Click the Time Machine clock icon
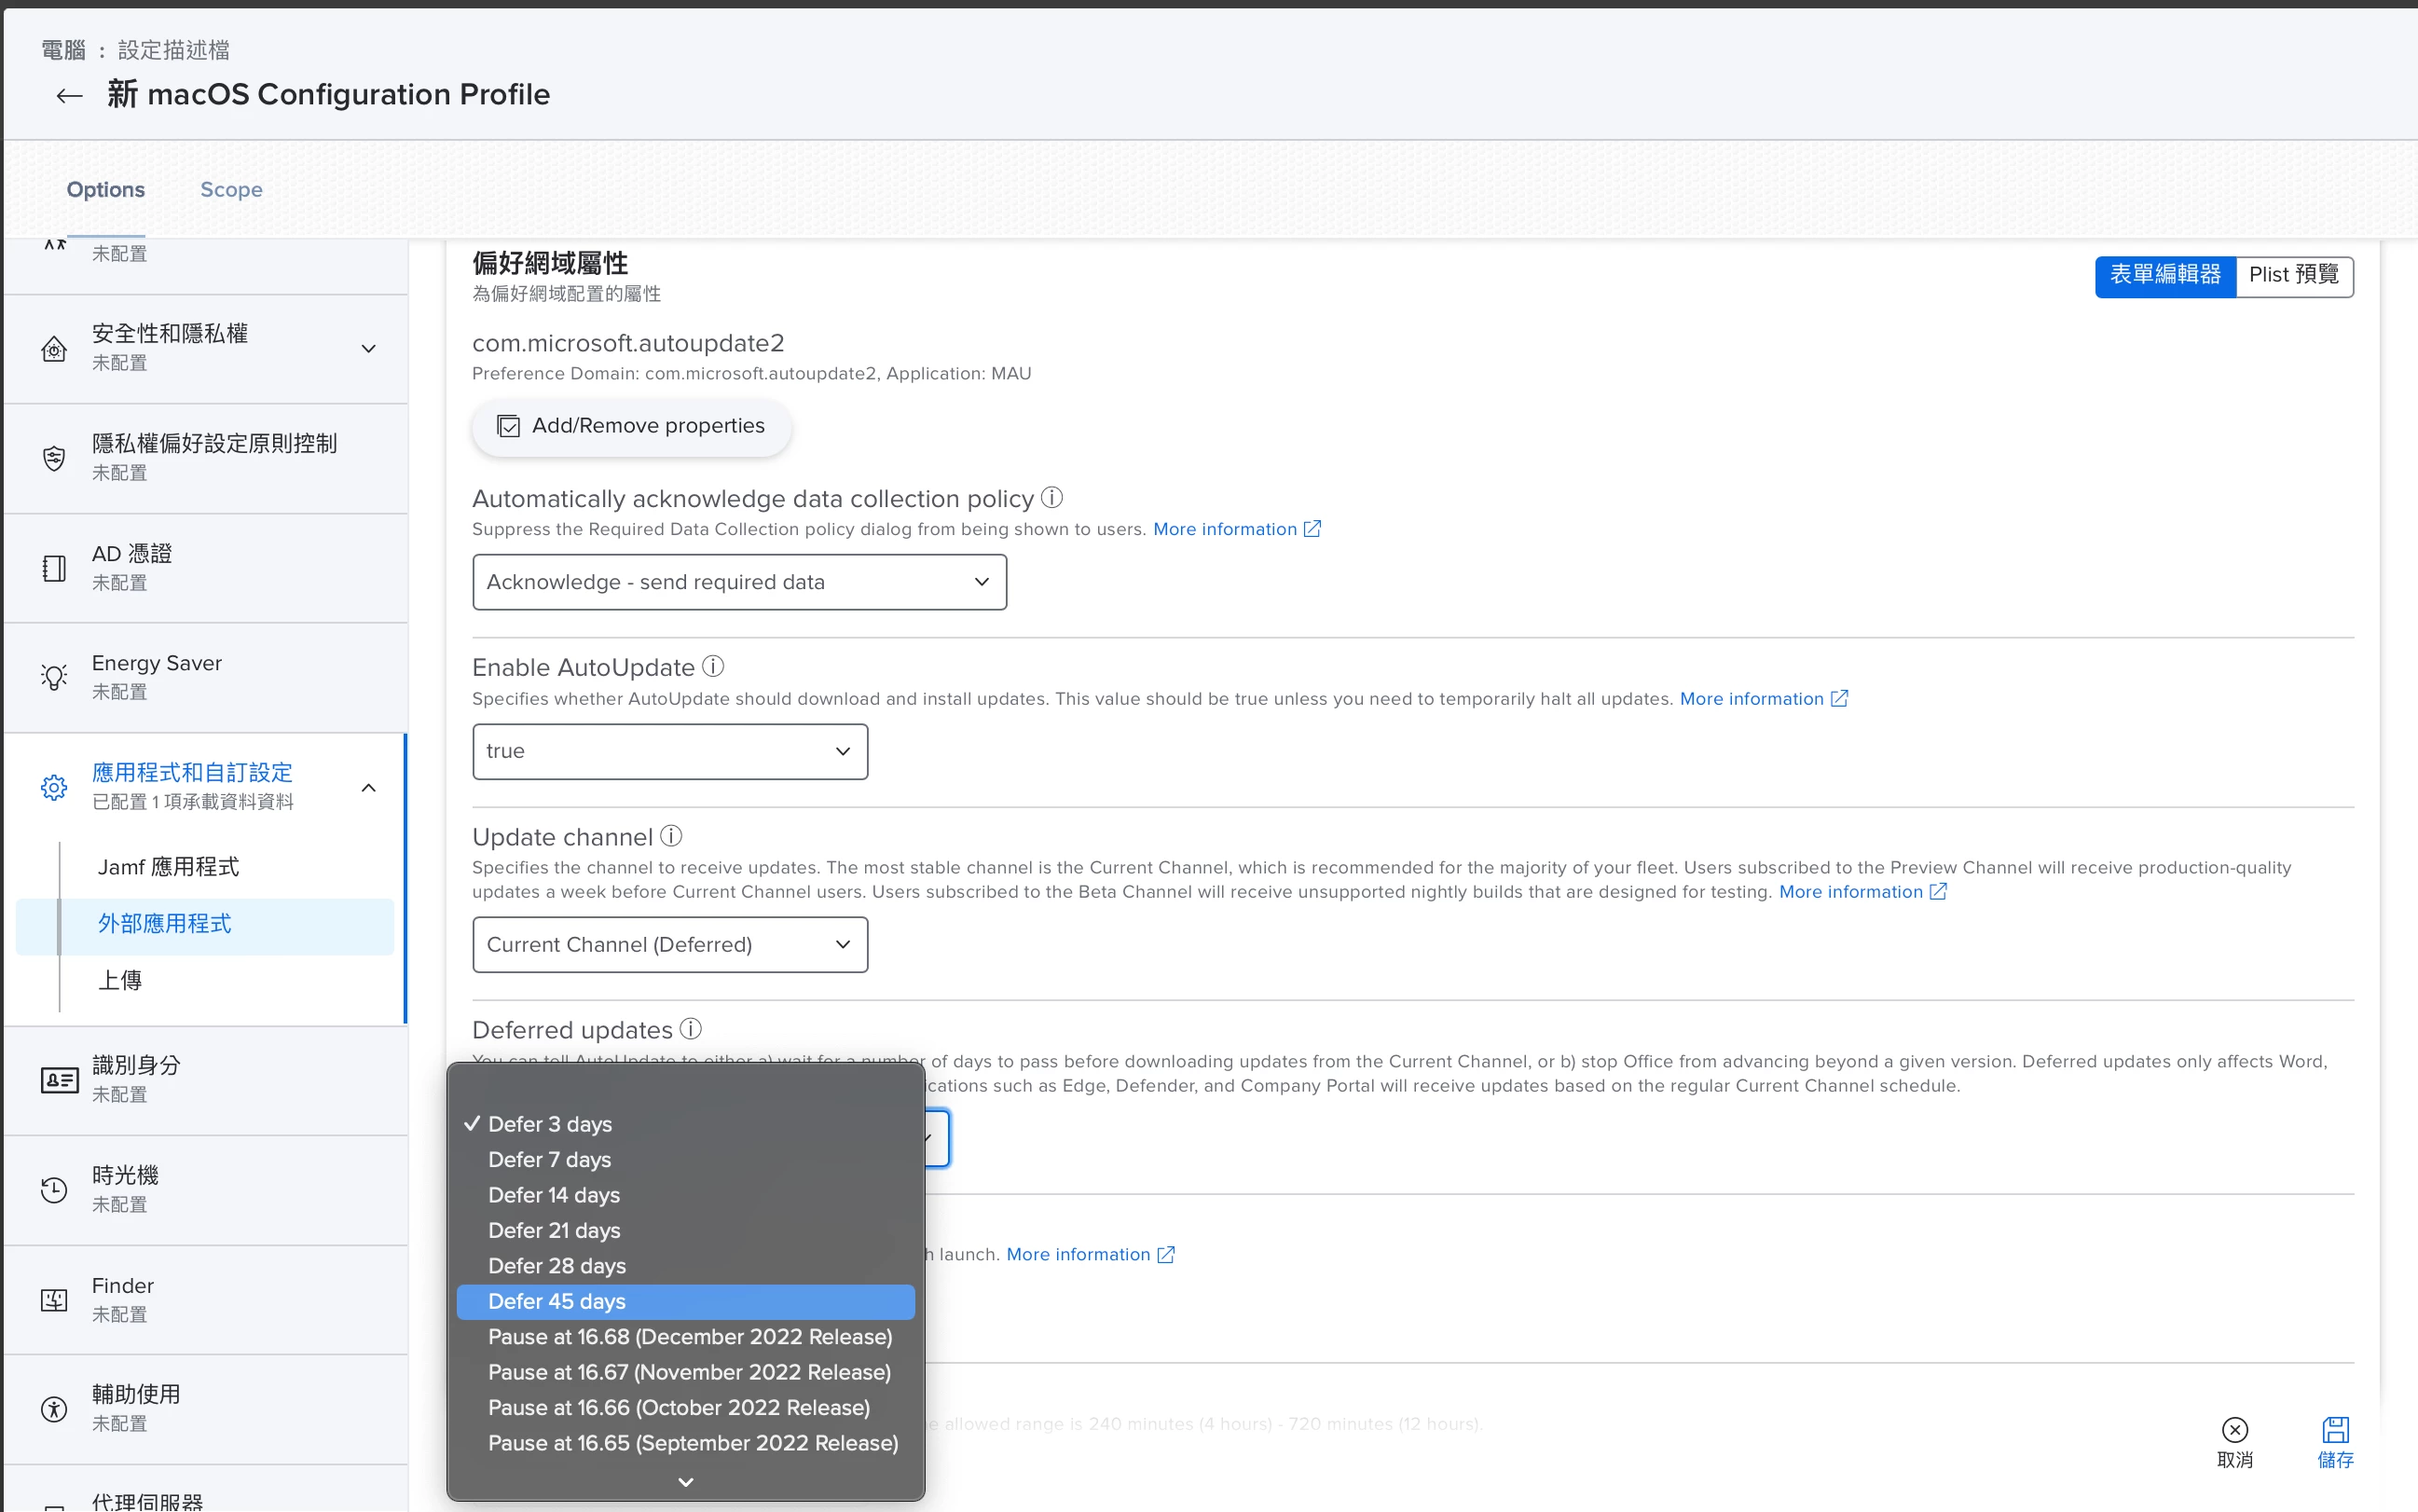The width and height of the screenshot is (2418, 1512). (x=54, y=1189)
